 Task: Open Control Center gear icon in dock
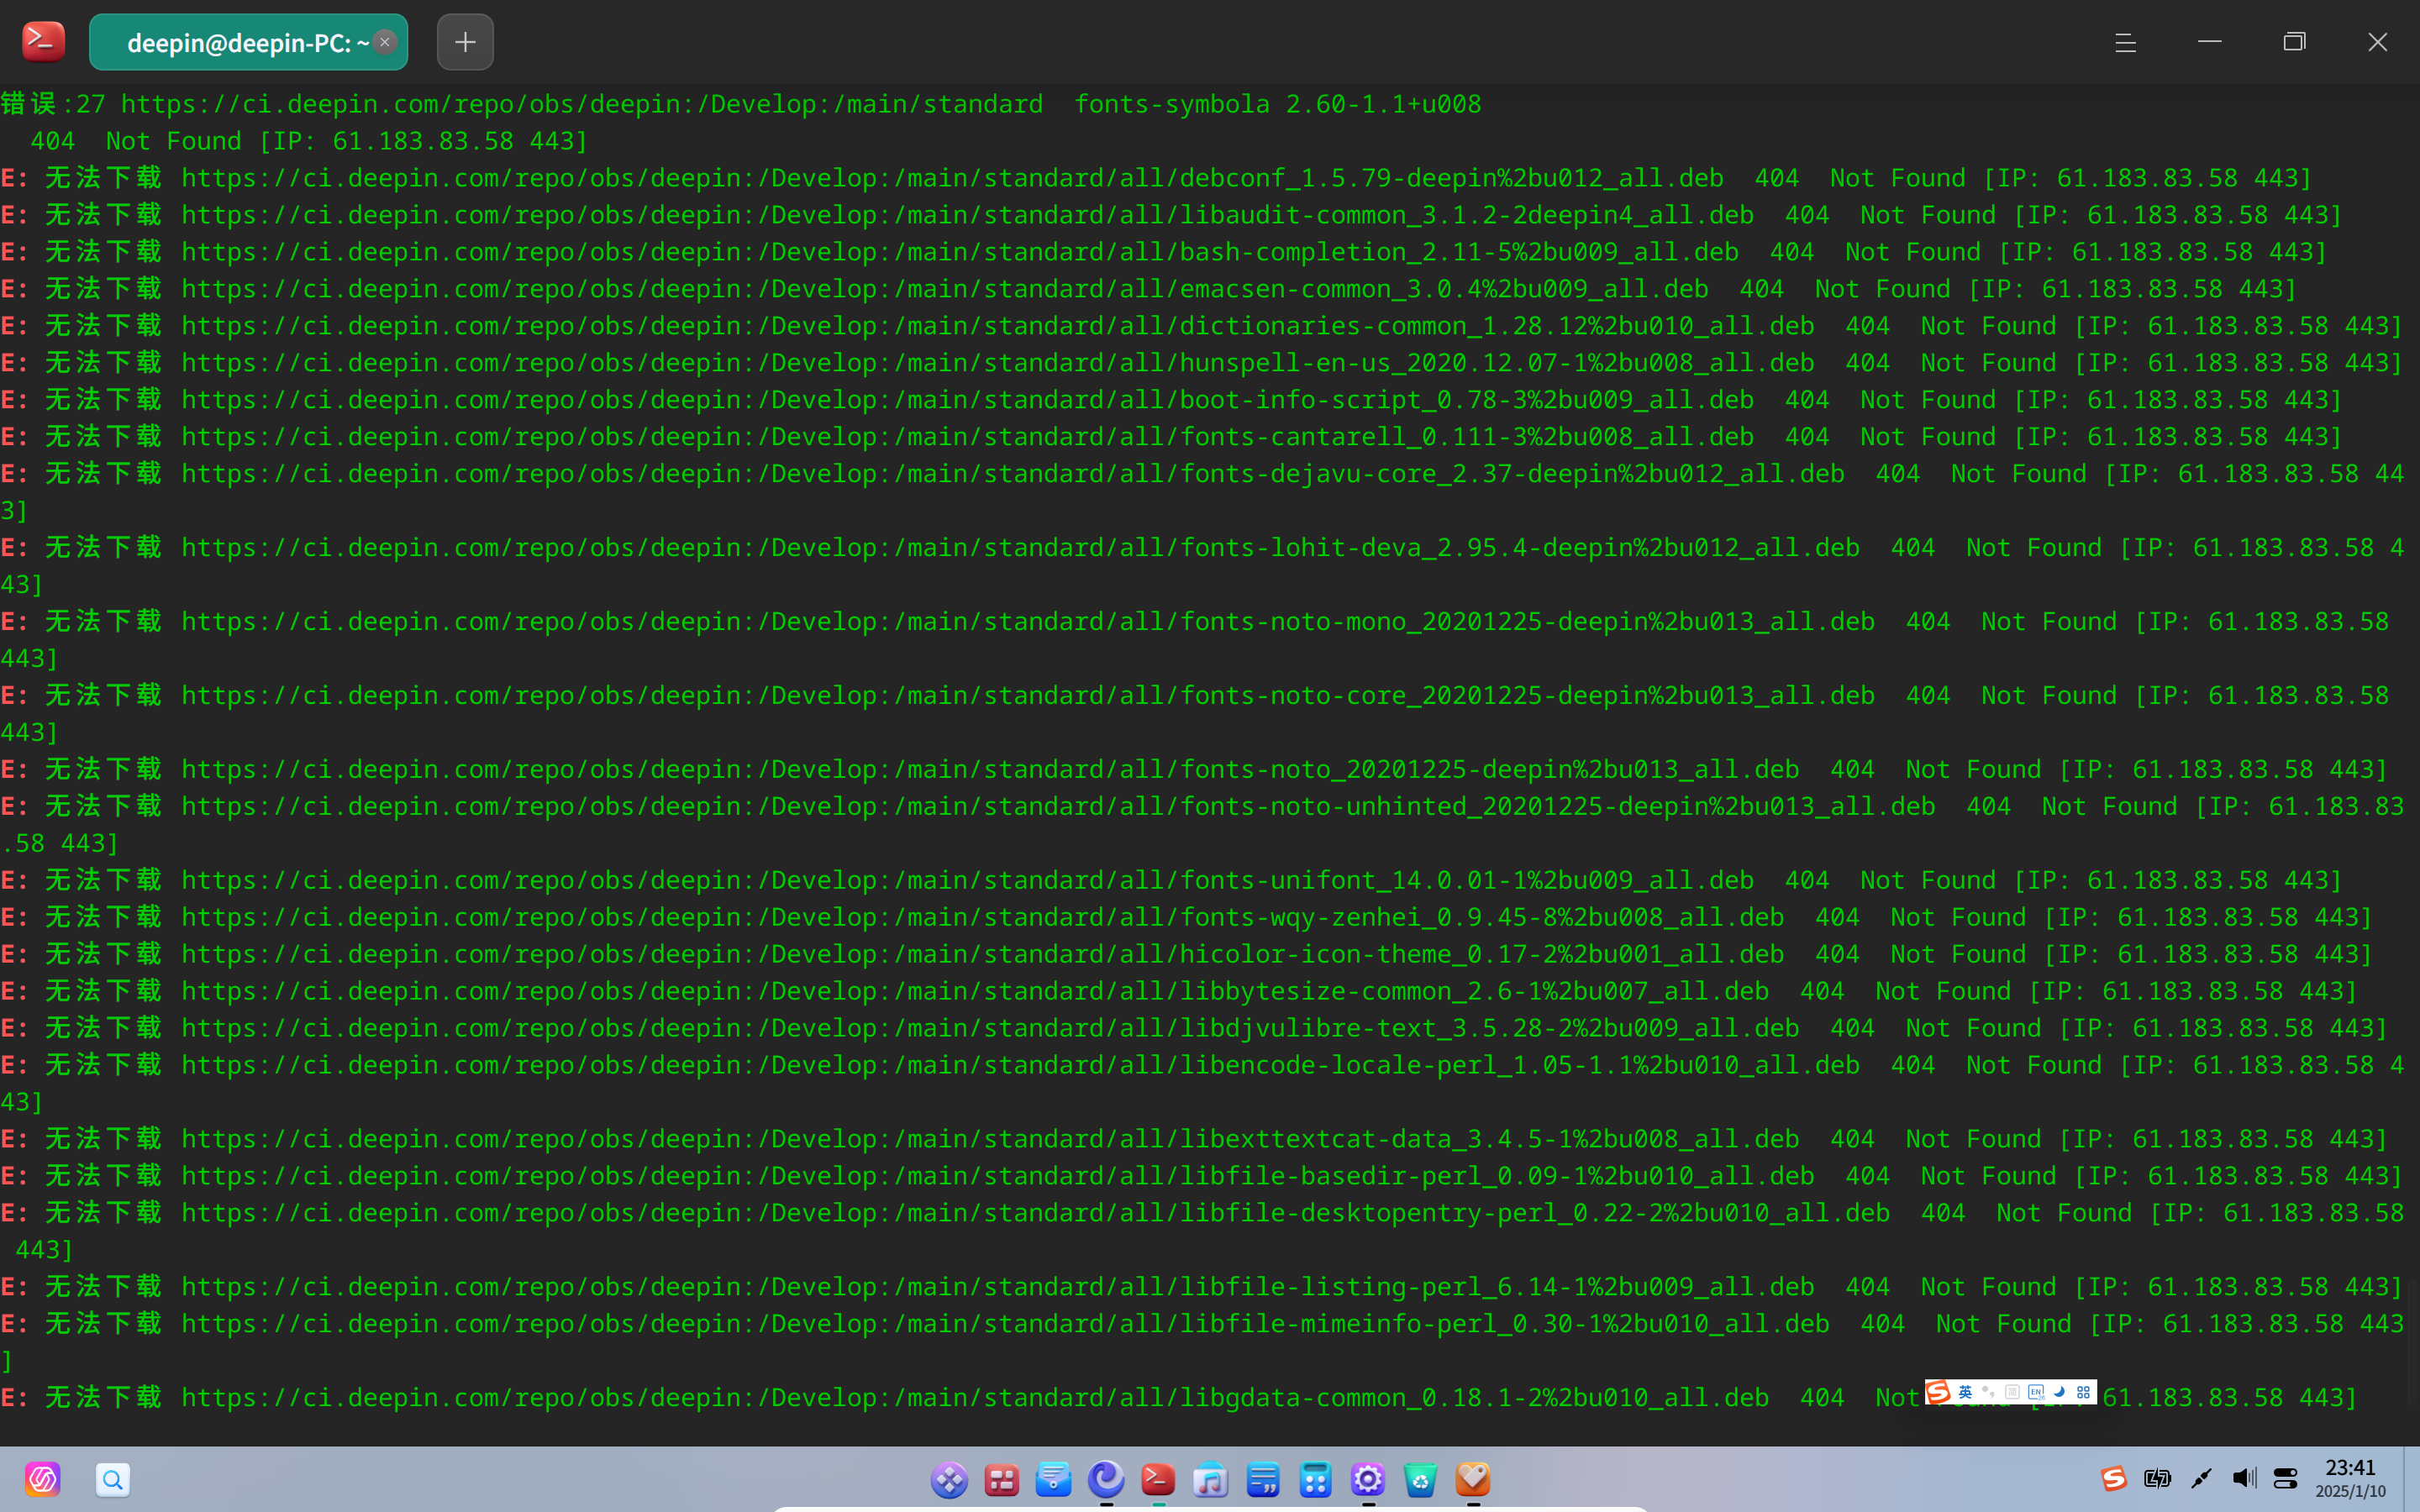(1368, 1479)
